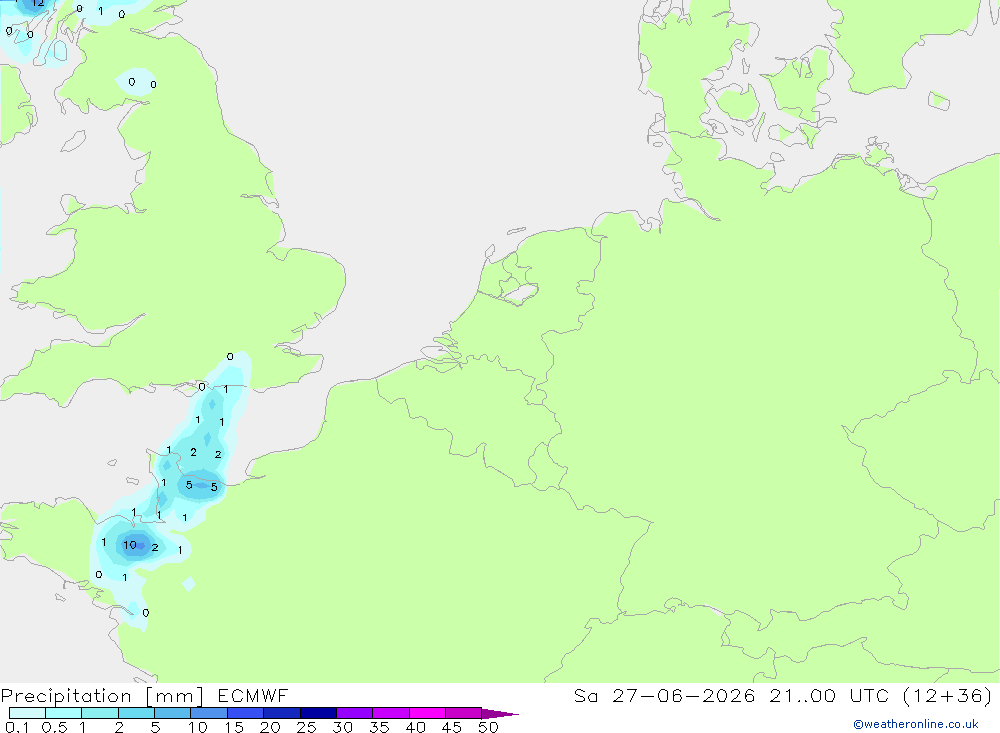Click the magenta legend swatch between 40 and 45
This screenshot has height=733, width=1000.
pyautogui.click(x=427, y=713)
